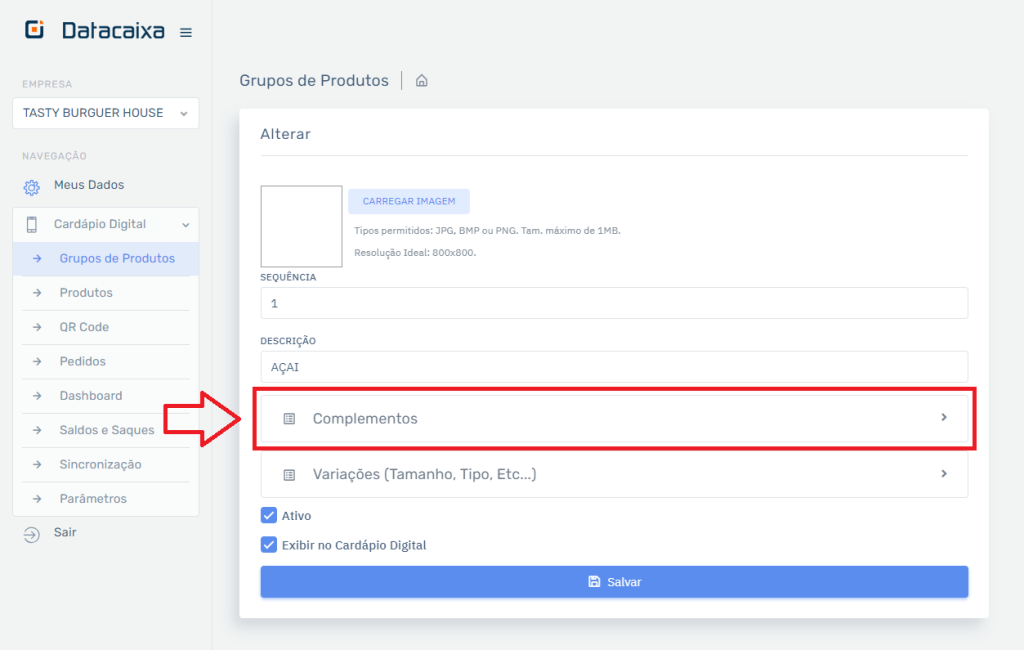Expand the Variações section chevron

(944, 474)
